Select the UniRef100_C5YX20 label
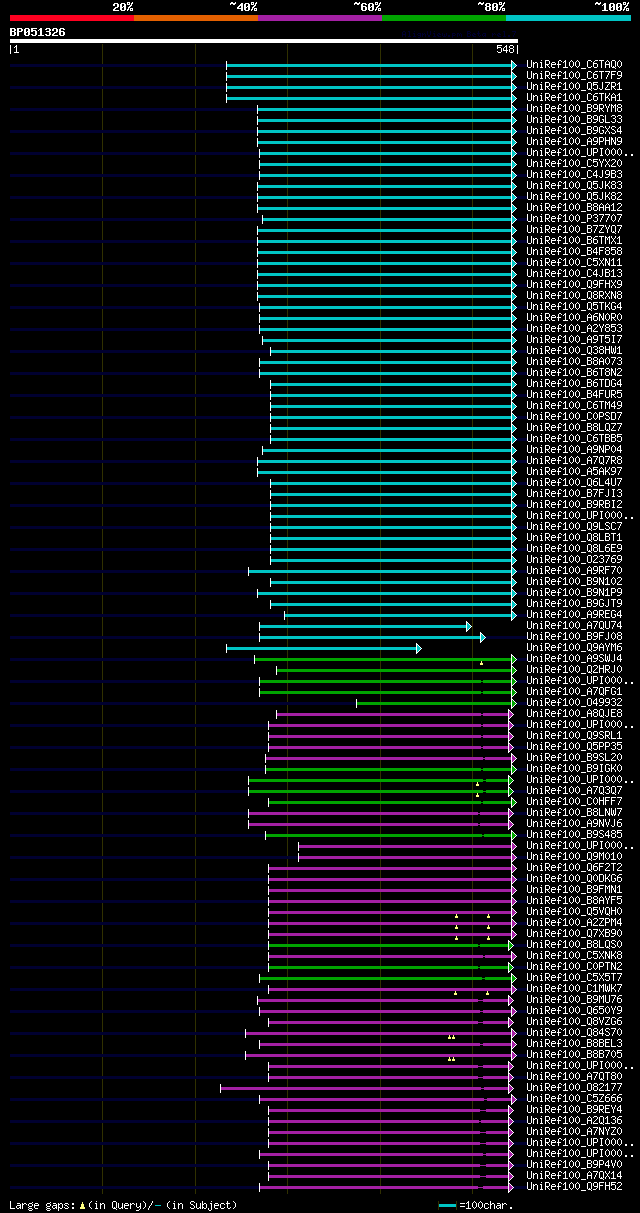Image resolution: width=640 pixels, height=1213 pixels. coord(574,163)
